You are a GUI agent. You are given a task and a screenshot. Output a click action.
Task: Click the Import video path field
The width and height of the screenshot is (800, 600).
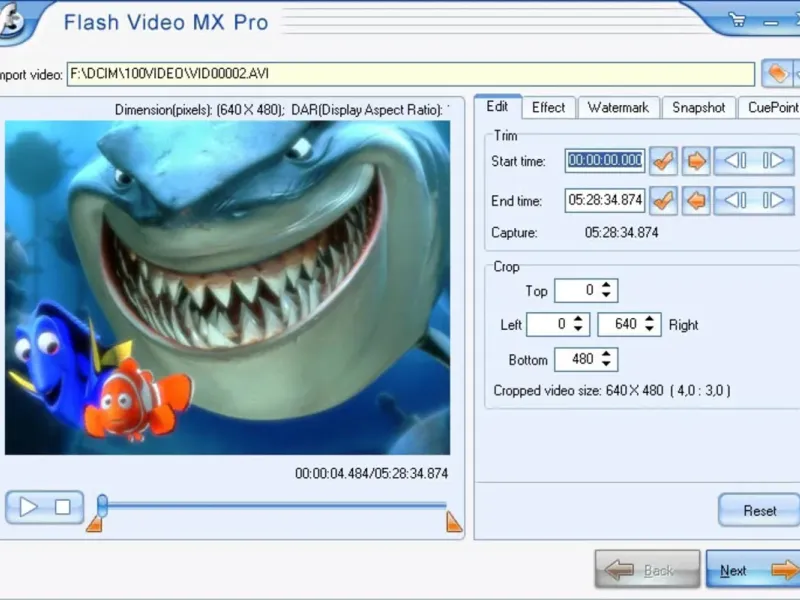click(x=411, y=74)
